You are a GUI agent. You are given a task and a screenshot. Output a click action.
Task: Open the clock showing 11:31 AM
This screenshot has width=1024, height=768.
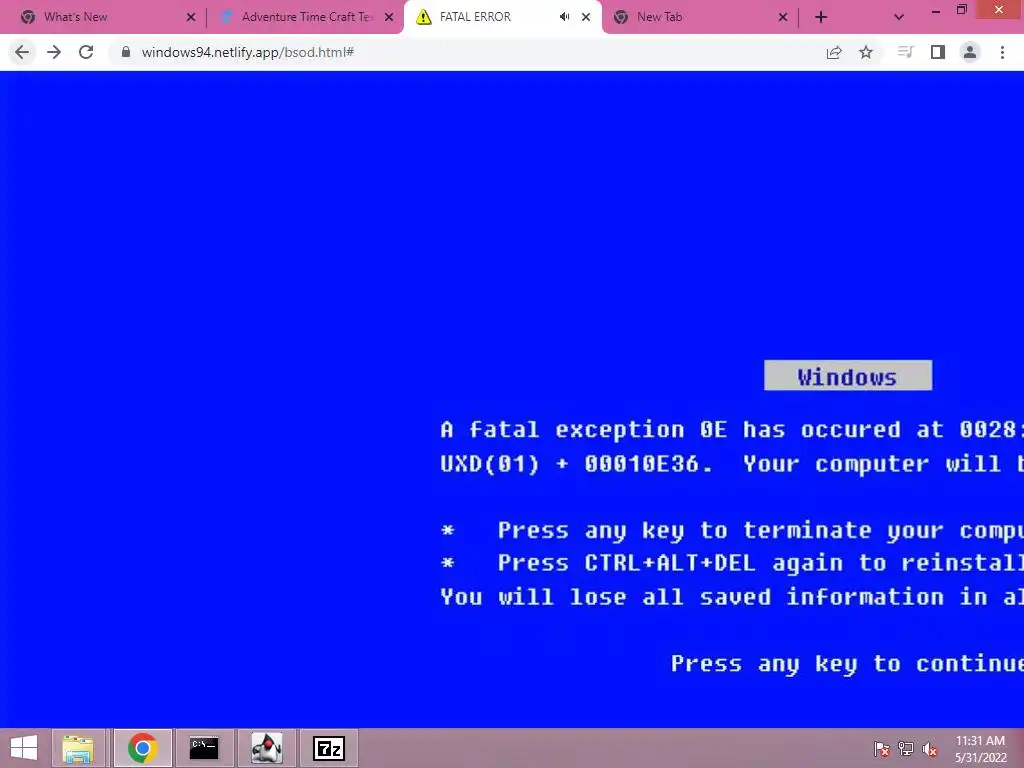[x=980, y=749]
